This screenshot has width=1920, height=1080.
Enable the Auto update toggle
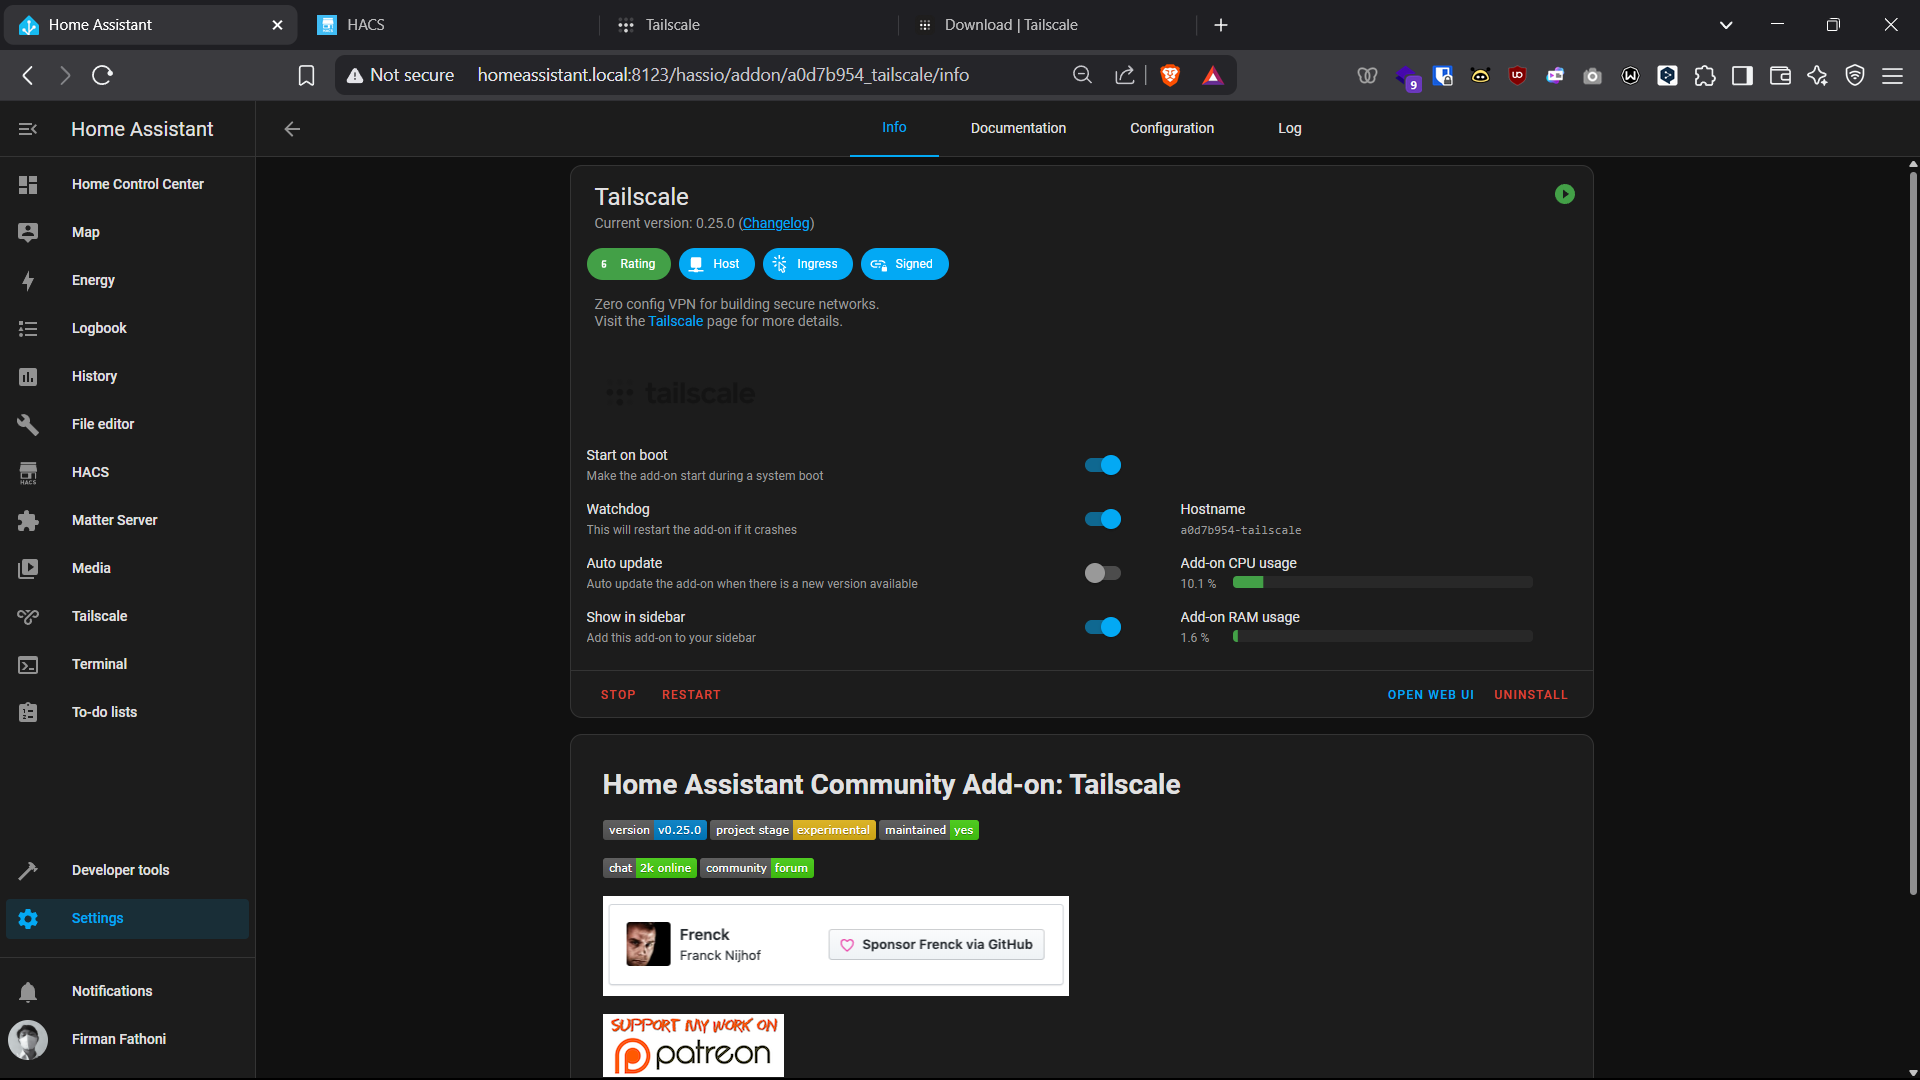pyautogui.click(x=1103, y=573)
